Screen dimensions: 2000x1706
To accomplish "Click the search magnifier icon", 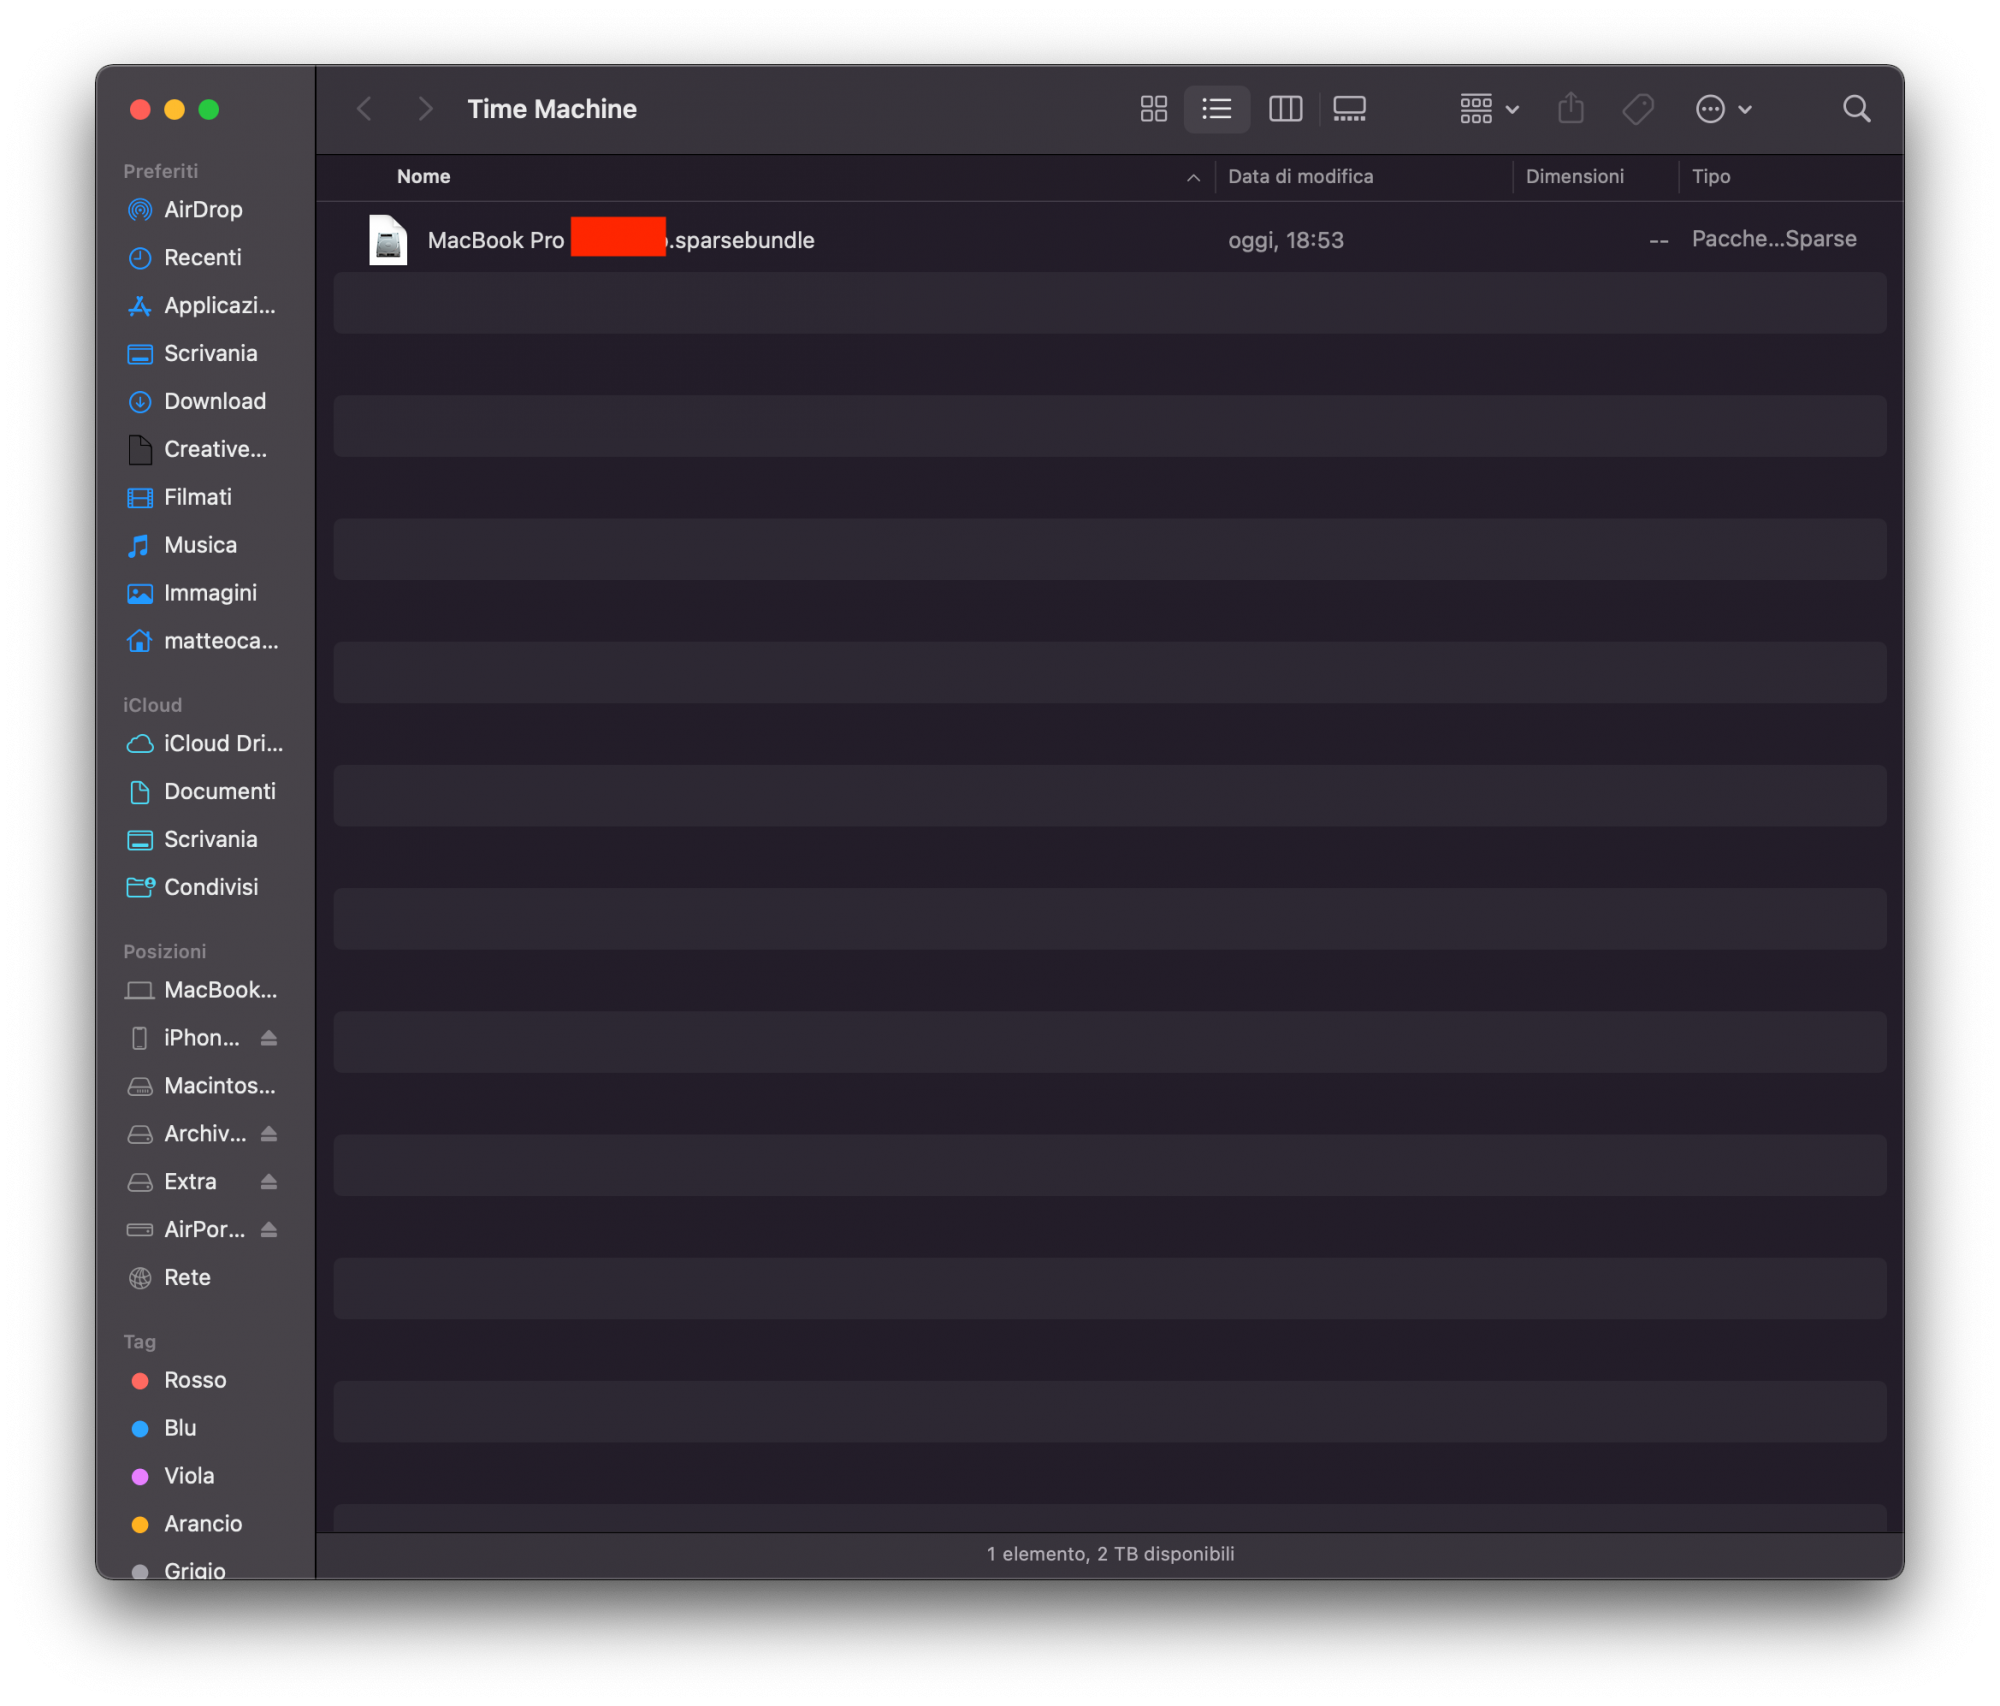I will point(1856,109).
